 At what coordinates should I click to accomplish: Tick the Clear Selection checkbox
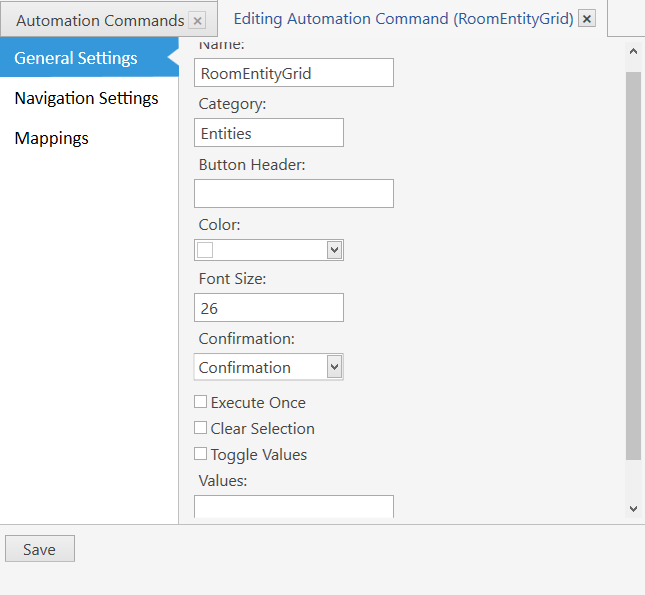click(x=200, y=428)
